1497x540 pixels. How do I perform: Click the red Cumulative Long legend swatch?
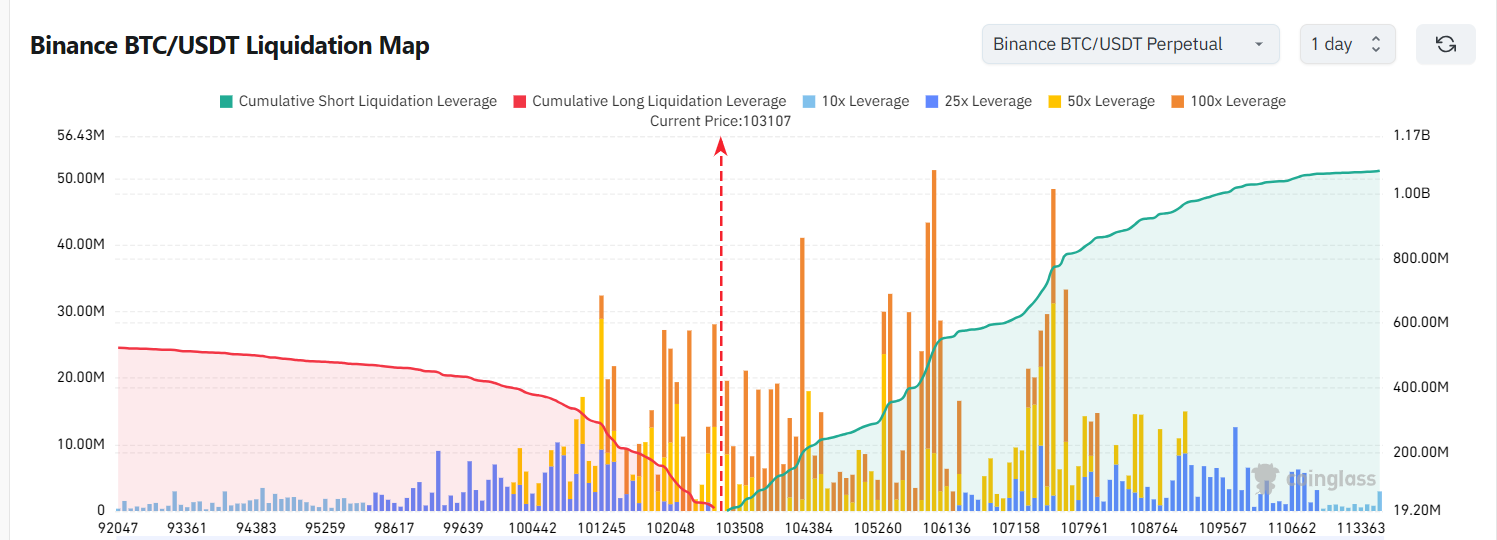(x=520, y=101)
